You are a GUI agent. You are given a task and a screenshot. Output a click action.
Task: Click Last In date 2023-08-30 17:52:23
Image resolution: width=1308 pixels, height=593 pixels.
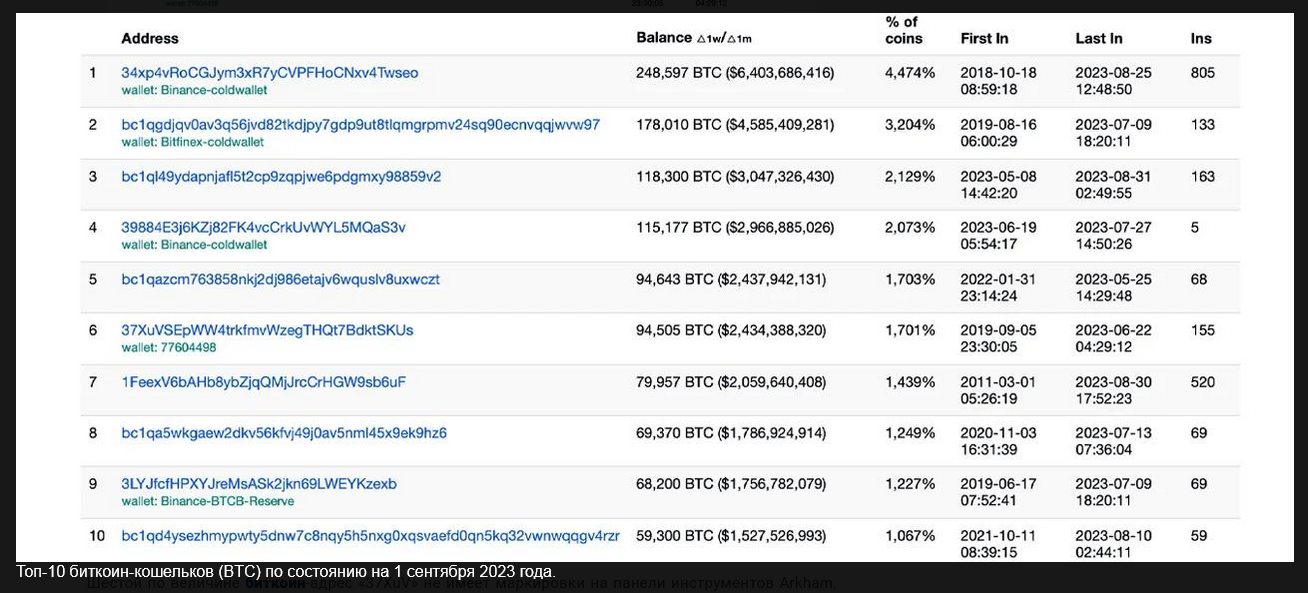[1113, 390]
